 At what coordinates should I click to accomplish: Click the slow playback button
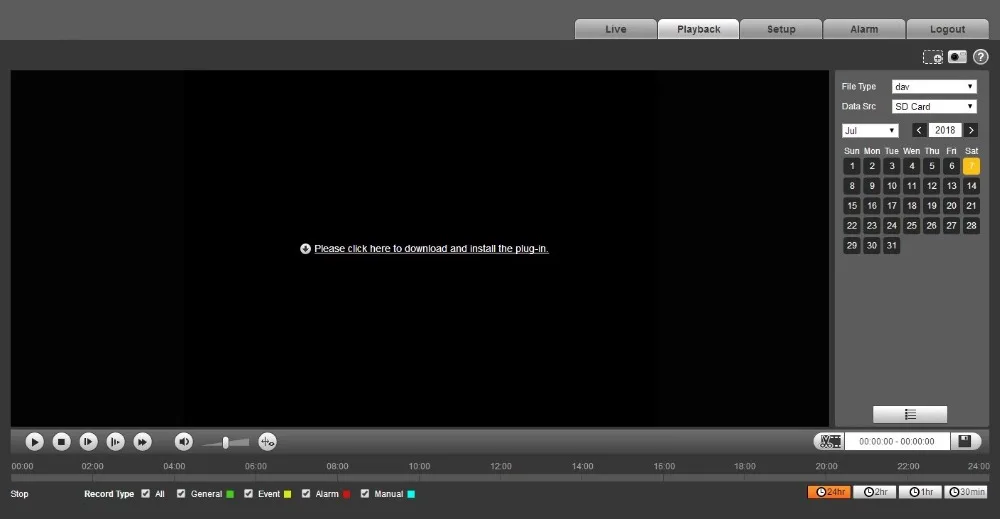88,441
